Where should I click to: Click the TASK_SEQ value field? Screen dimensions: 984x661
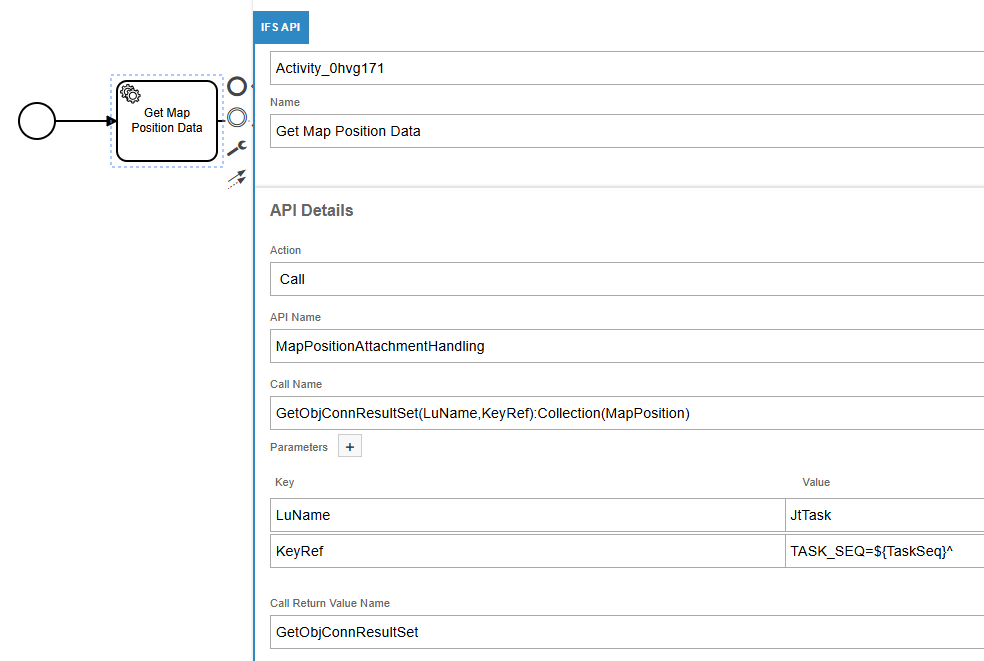[884, 551]
